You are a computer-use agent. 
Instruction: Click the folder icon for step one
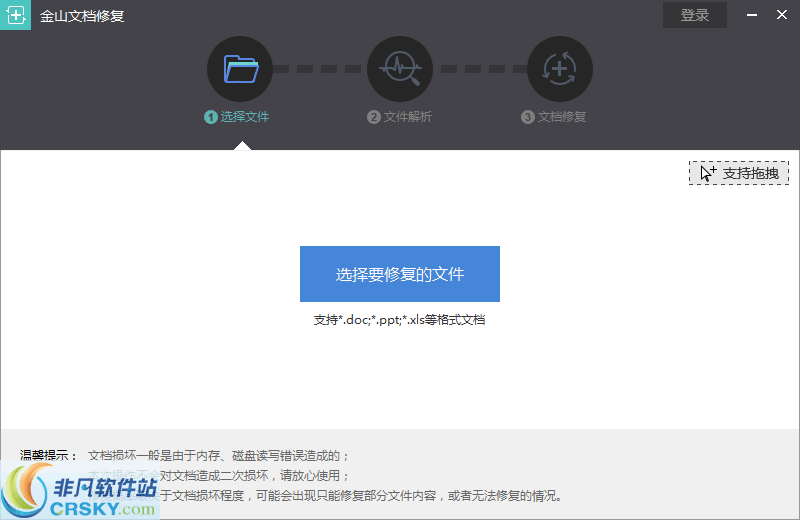(x=240, y=69)
